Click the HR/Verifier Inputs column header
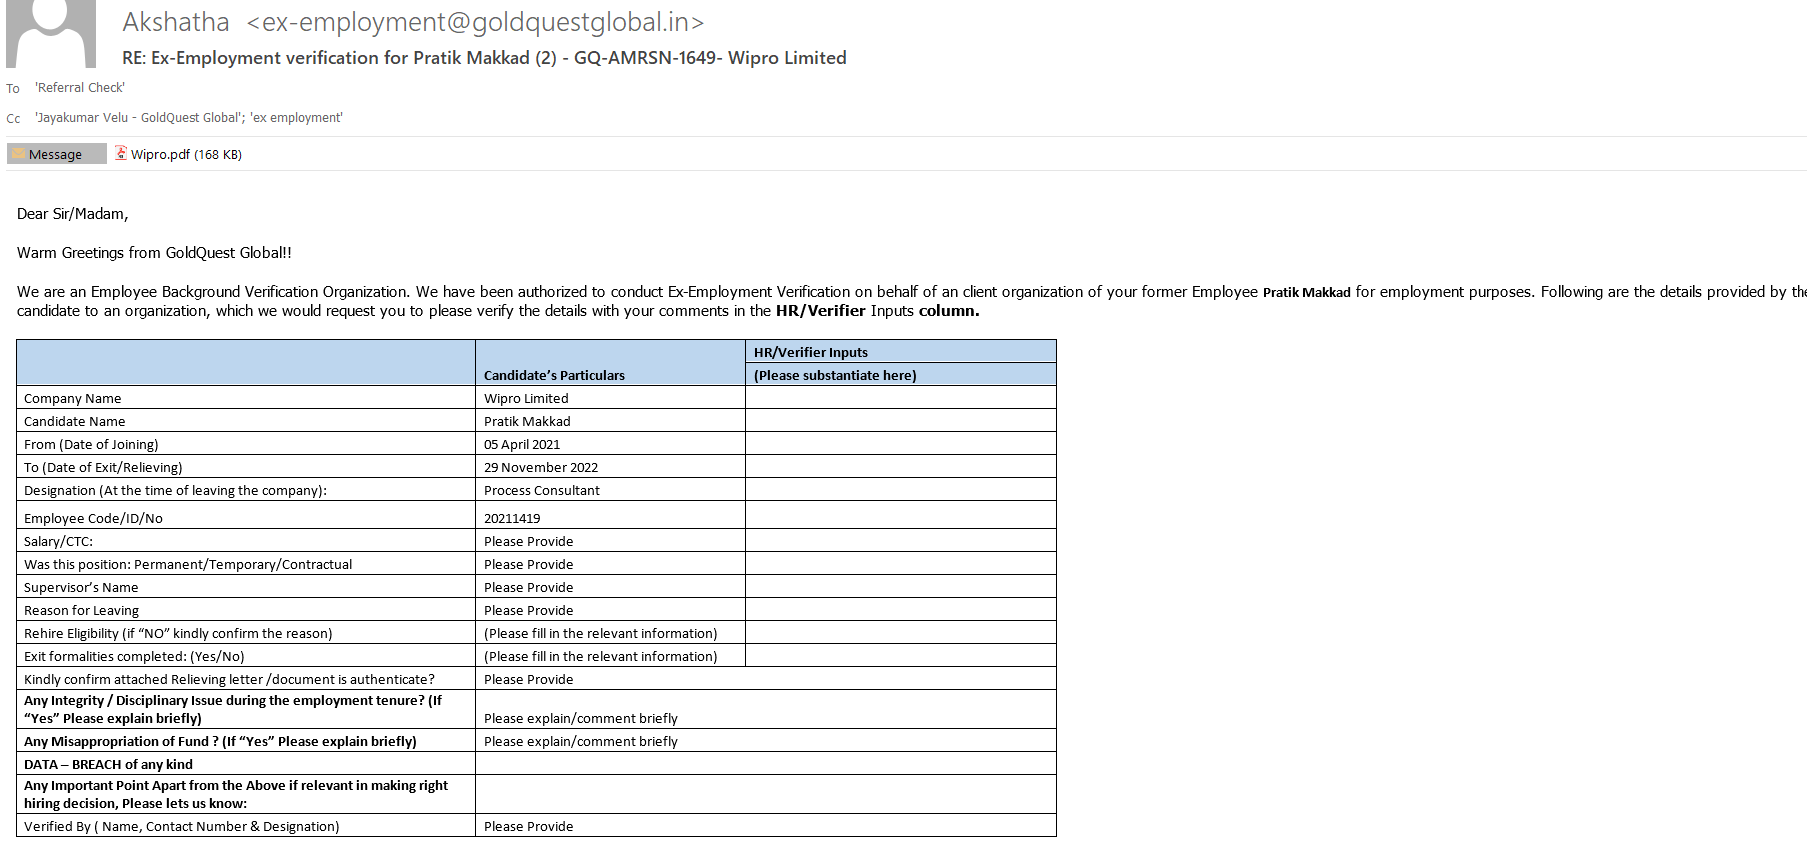This screenshot has height=841, width=1807. (x=811, y=352)
